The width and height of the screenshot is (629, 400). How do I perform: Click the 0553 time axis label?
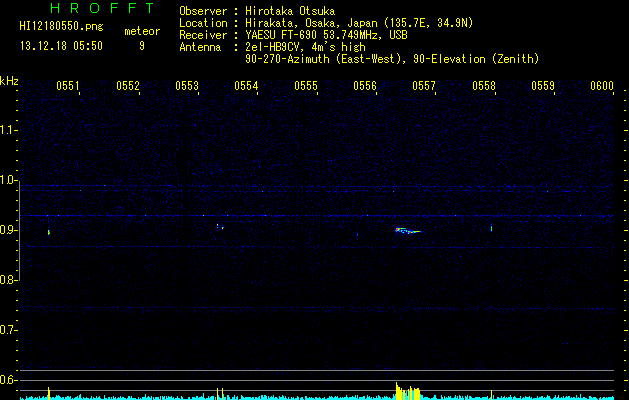click(x=187, y=86)
